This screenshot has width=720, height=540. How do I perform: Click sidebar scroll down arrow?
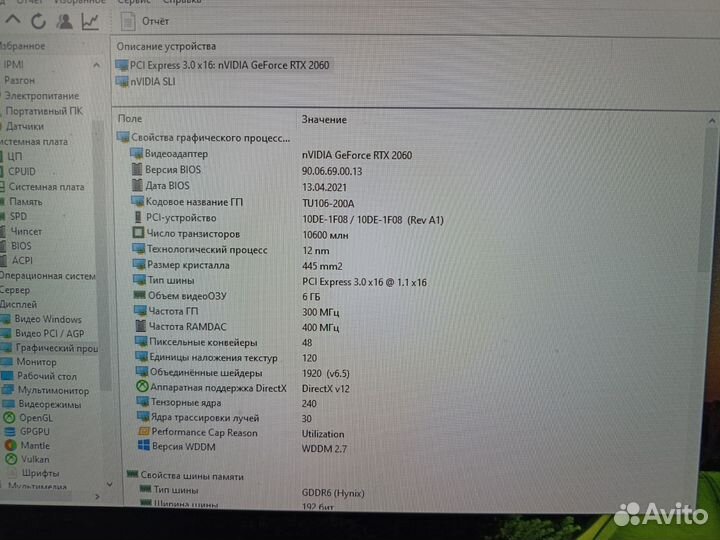point(109,484)
